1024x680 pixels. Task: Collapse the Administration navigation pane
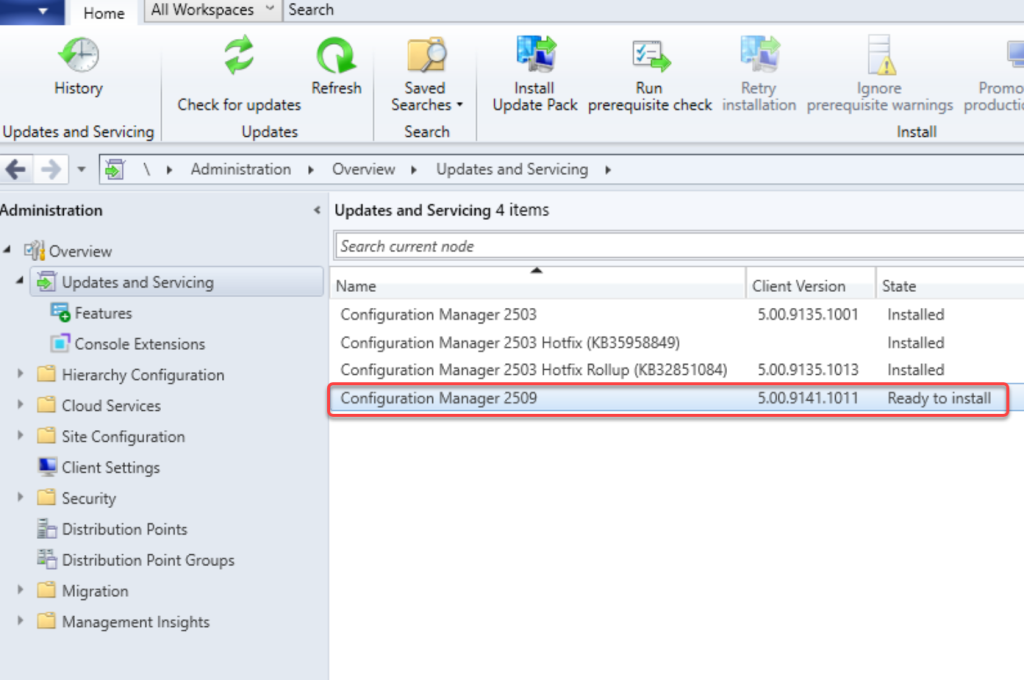click(317, 210)
